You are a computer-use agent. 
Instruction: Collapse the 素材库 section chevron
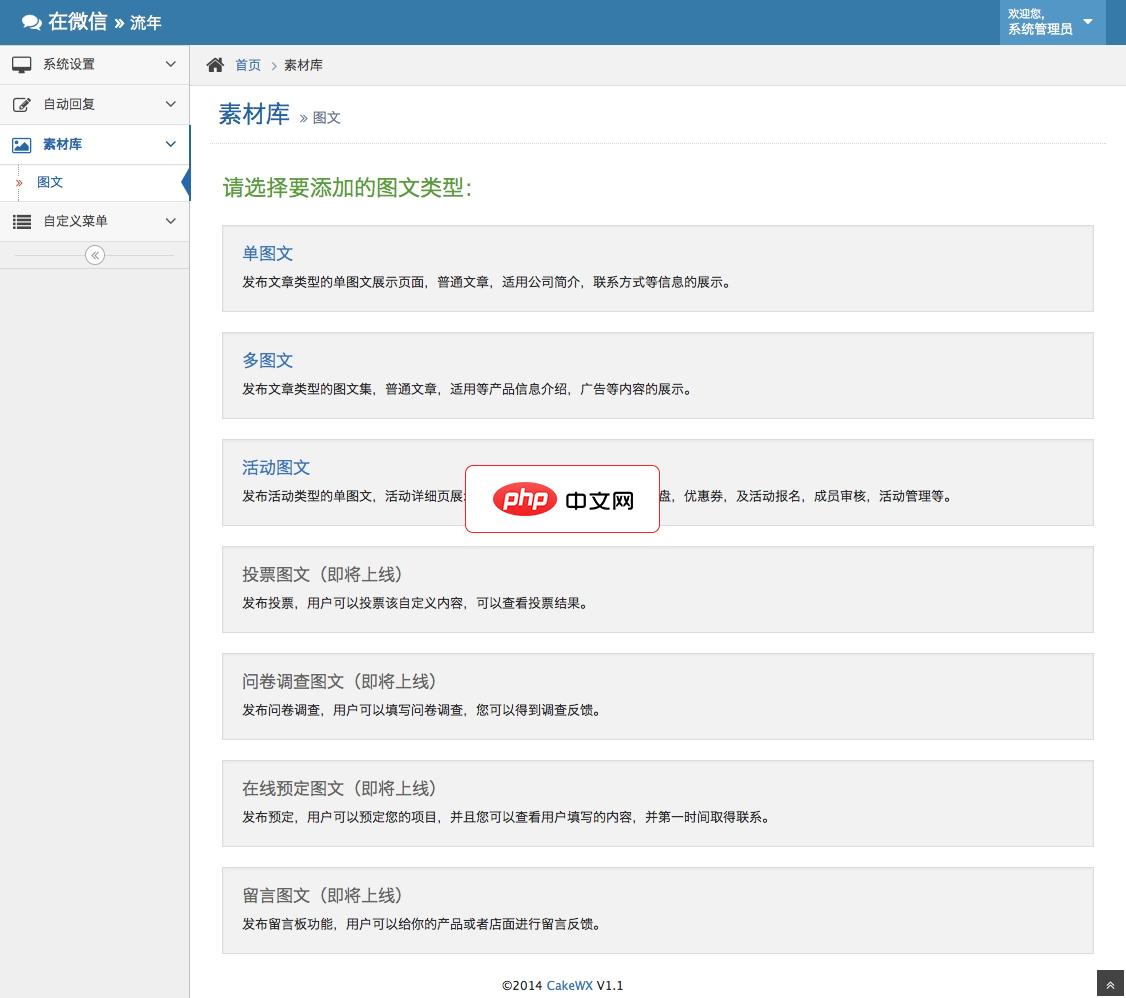tap(170, 144)
